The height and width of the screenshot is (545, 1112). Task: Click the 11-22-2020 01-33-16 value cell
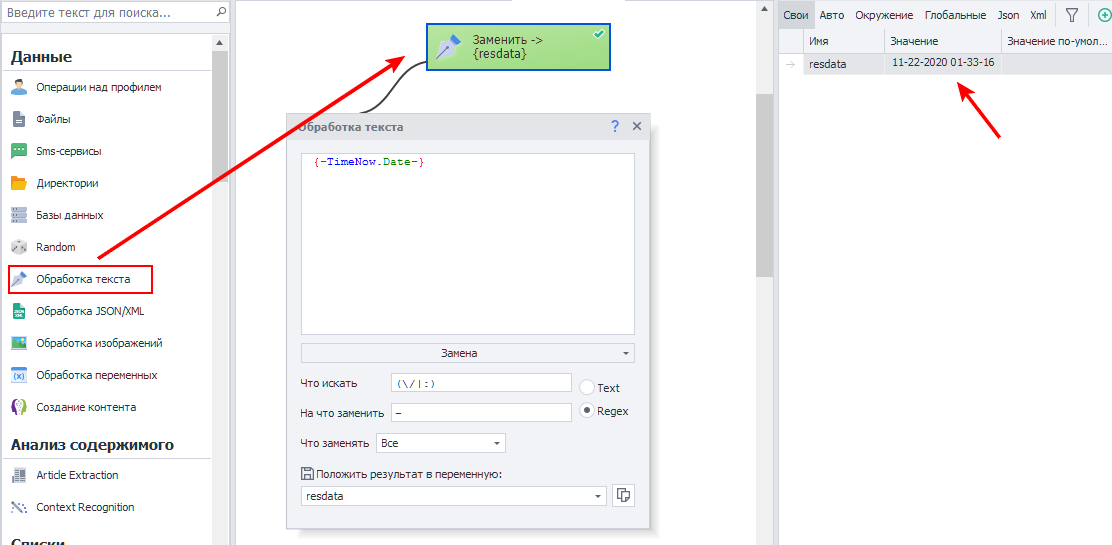coord(943,62)
